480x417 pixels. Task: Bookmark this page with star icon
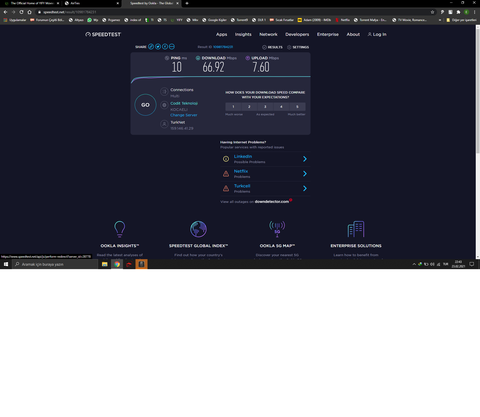tap(433, 12)
